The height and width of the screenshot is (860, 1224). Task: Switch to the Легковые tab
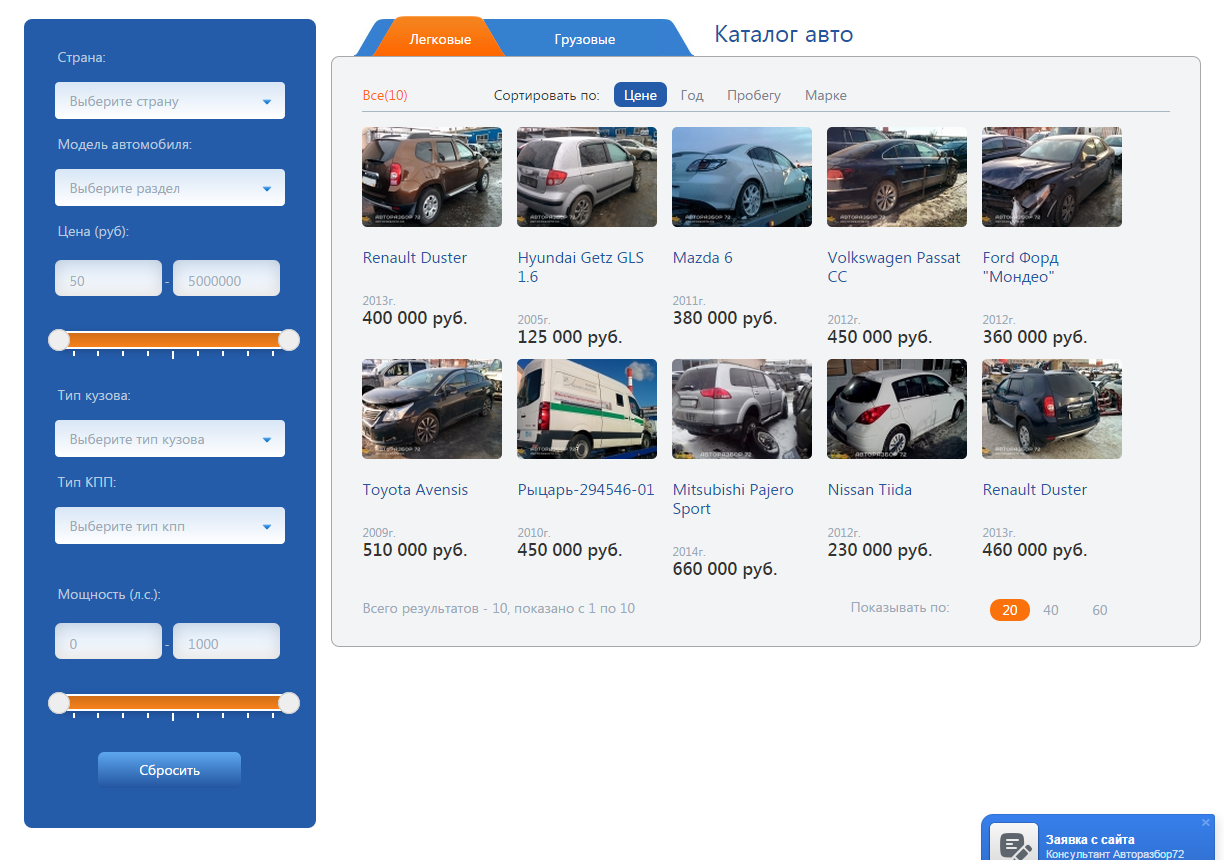click(x=440, y=39)
